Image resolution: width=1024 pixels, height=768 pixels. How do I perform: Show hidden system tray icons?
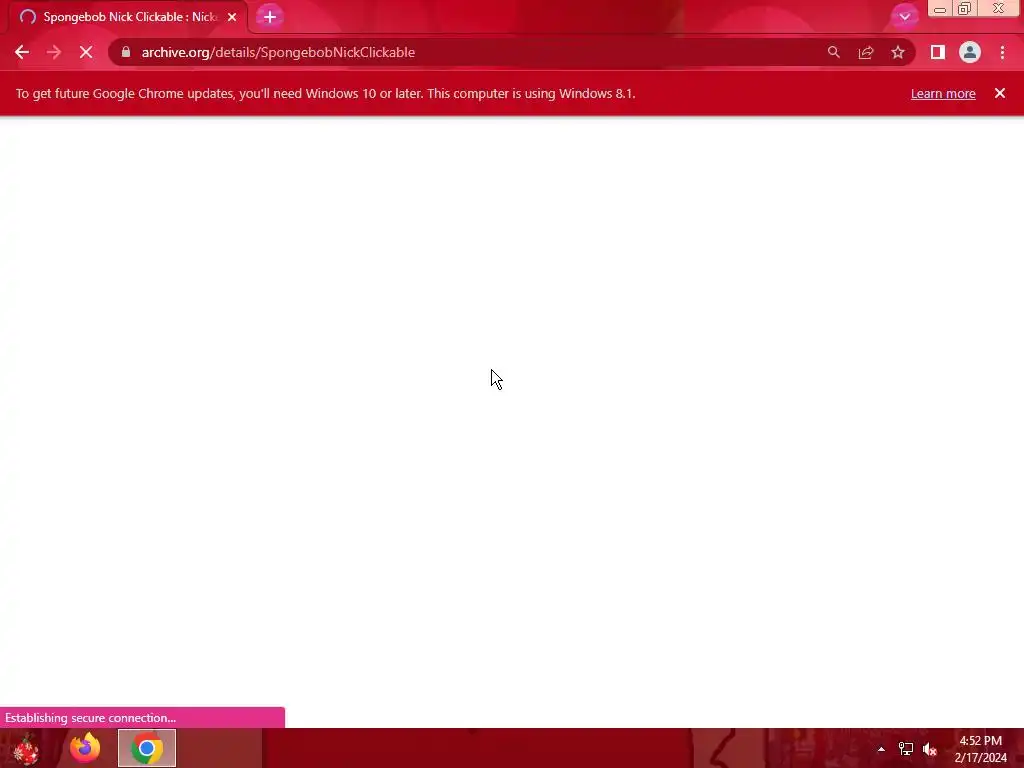[881, 749]
